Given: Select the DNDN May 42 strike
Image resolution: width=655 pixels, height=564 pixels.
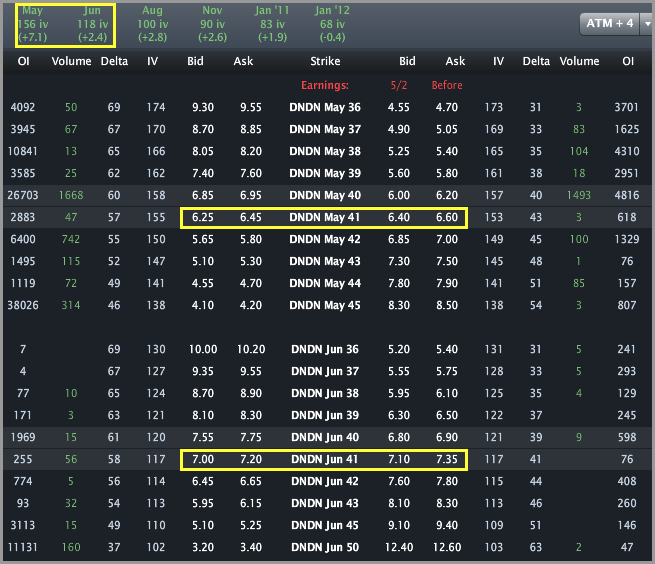Looking at the screenshot, I should click(x=325, y=239).
